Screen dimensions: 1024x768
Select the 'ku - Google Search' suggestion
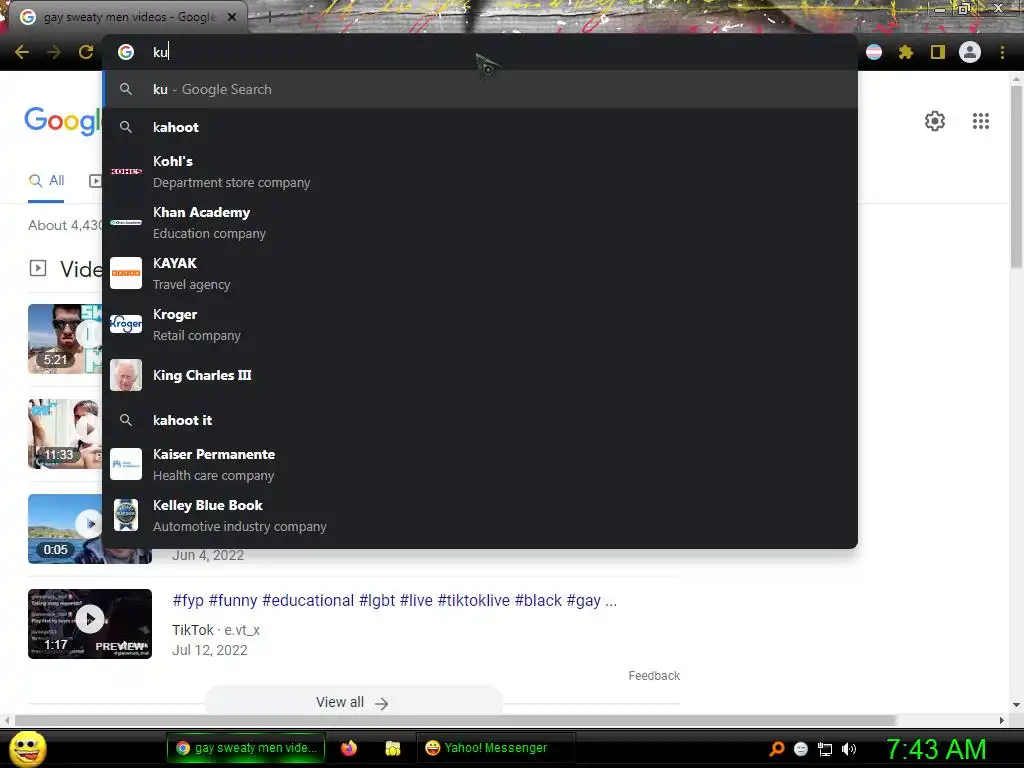[480, 89]
